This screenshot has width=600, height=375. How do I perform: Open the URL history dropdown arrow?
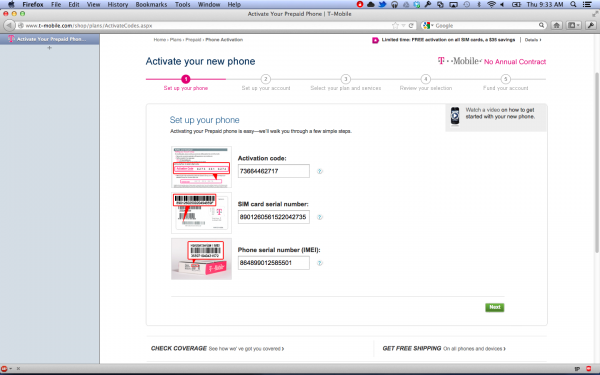click(403, 26)
